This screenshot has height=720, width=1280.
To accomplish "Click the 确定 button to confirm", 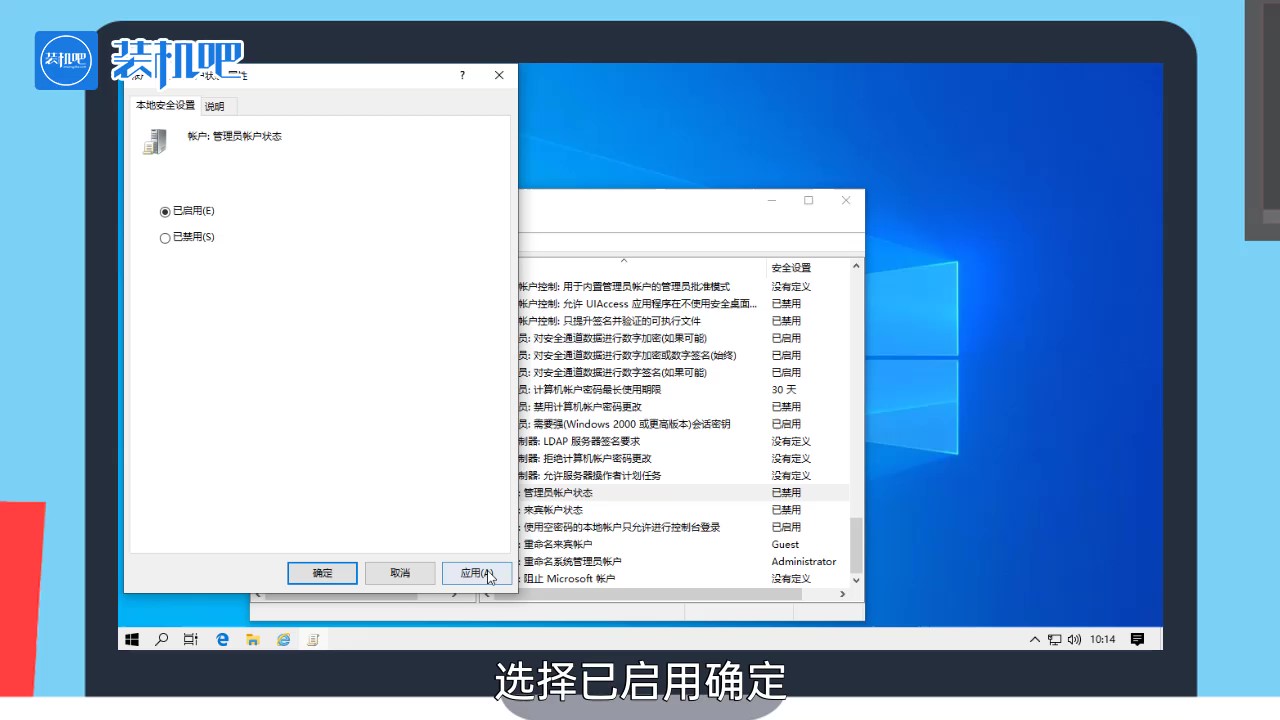I will tap(322, 572).
